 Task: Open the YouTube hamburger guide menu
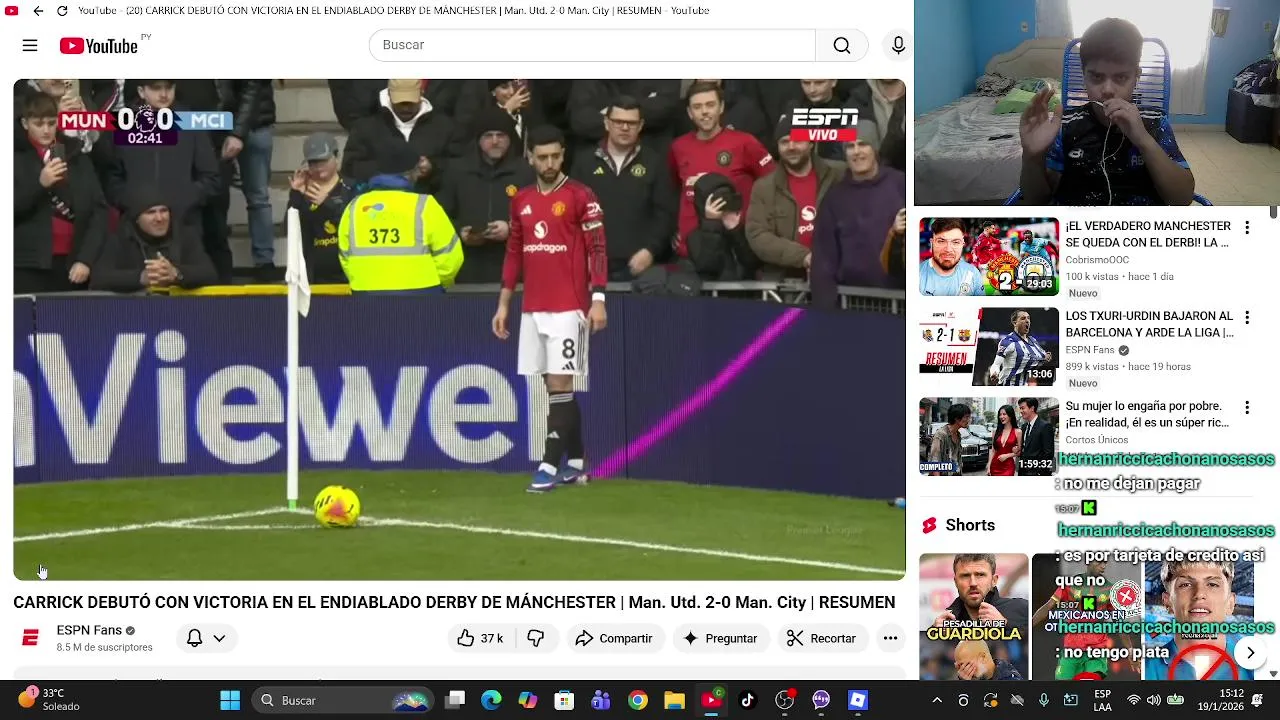point(30,45)
